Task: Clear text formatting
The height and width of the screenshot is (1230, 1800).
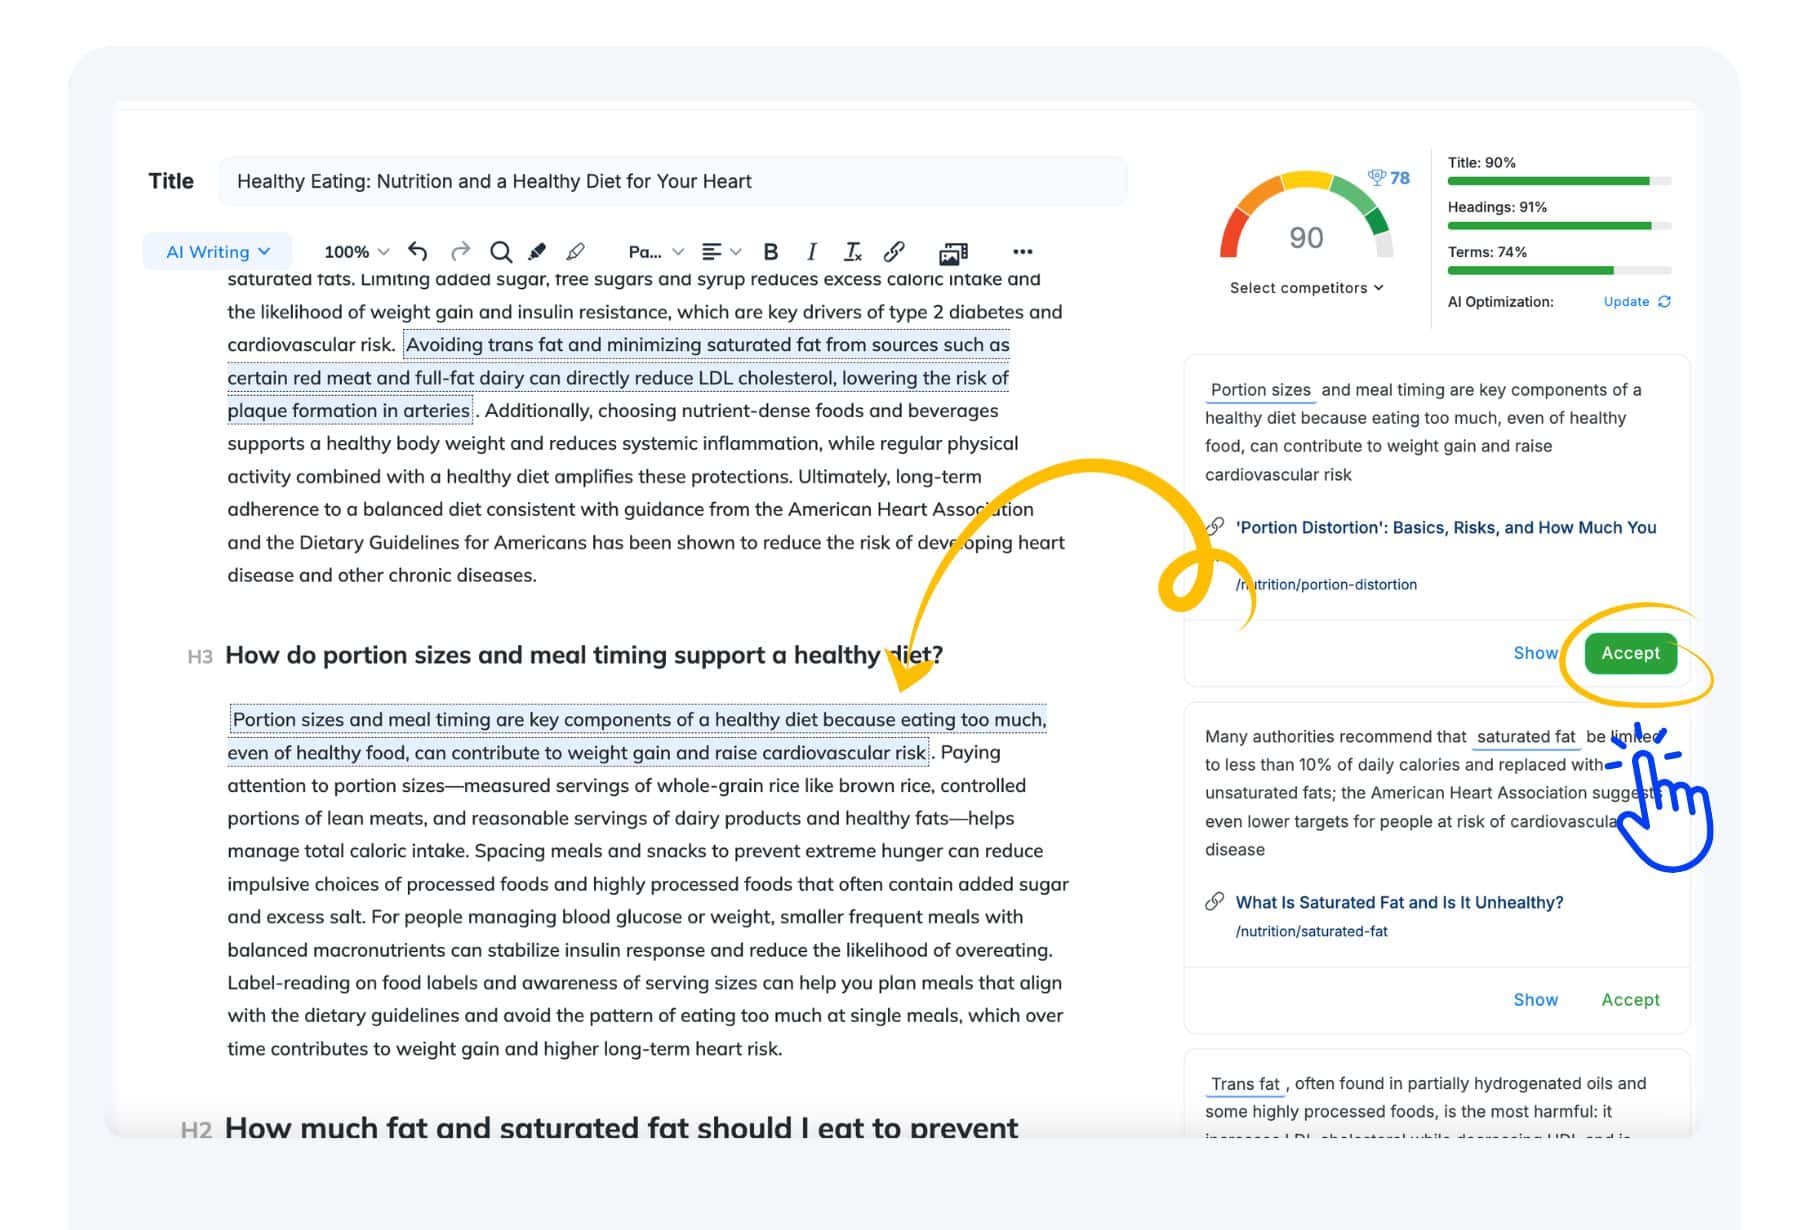Action: [852, 251]
